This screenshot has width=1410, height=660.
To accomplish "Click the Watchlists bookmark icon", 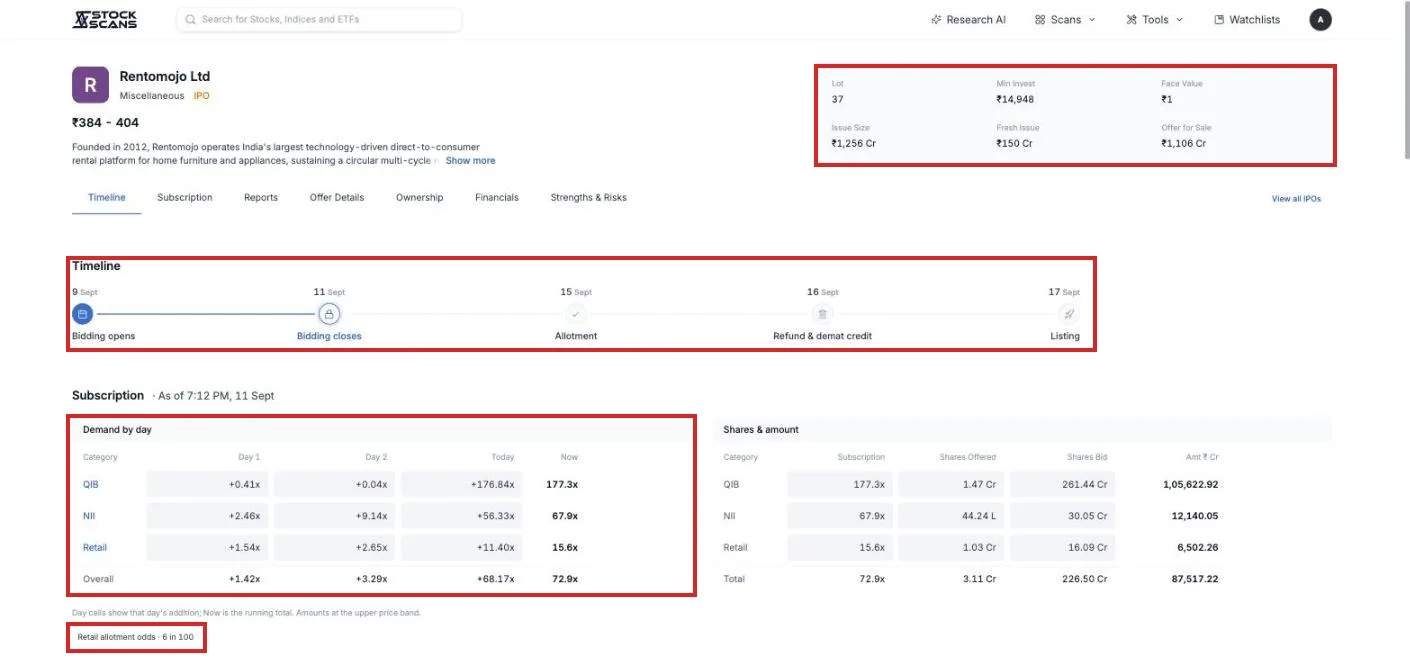I will click(x=1219, y=19).
